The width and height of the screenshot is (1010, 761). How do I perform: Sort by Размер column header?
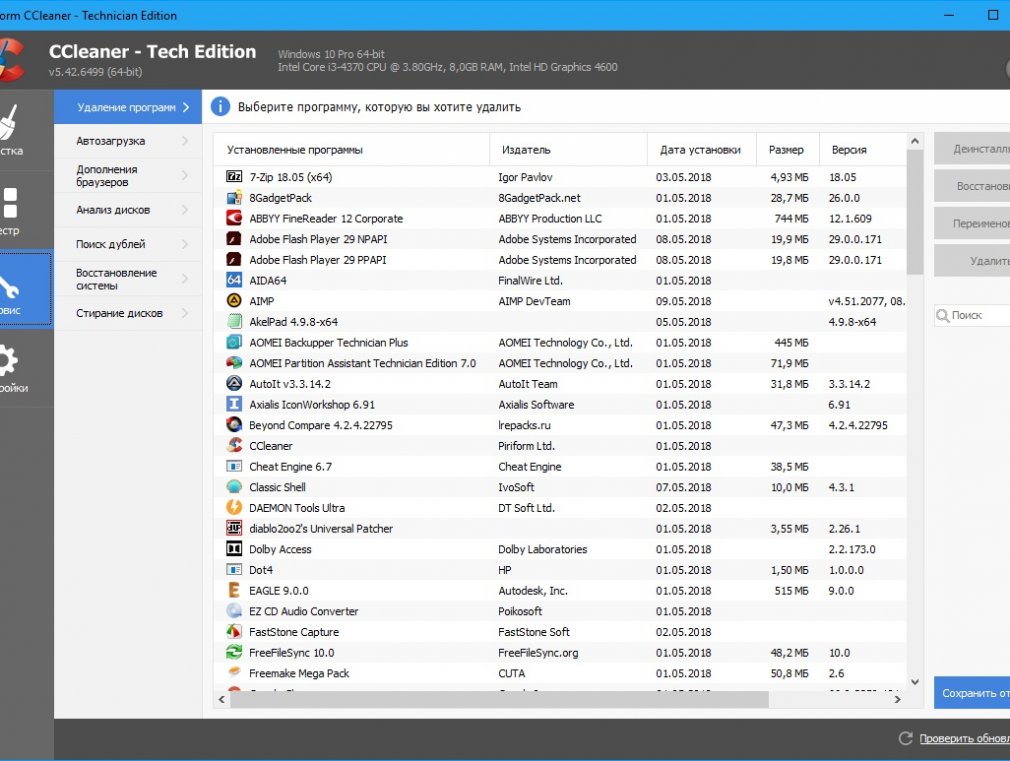(x=788, y=149)
